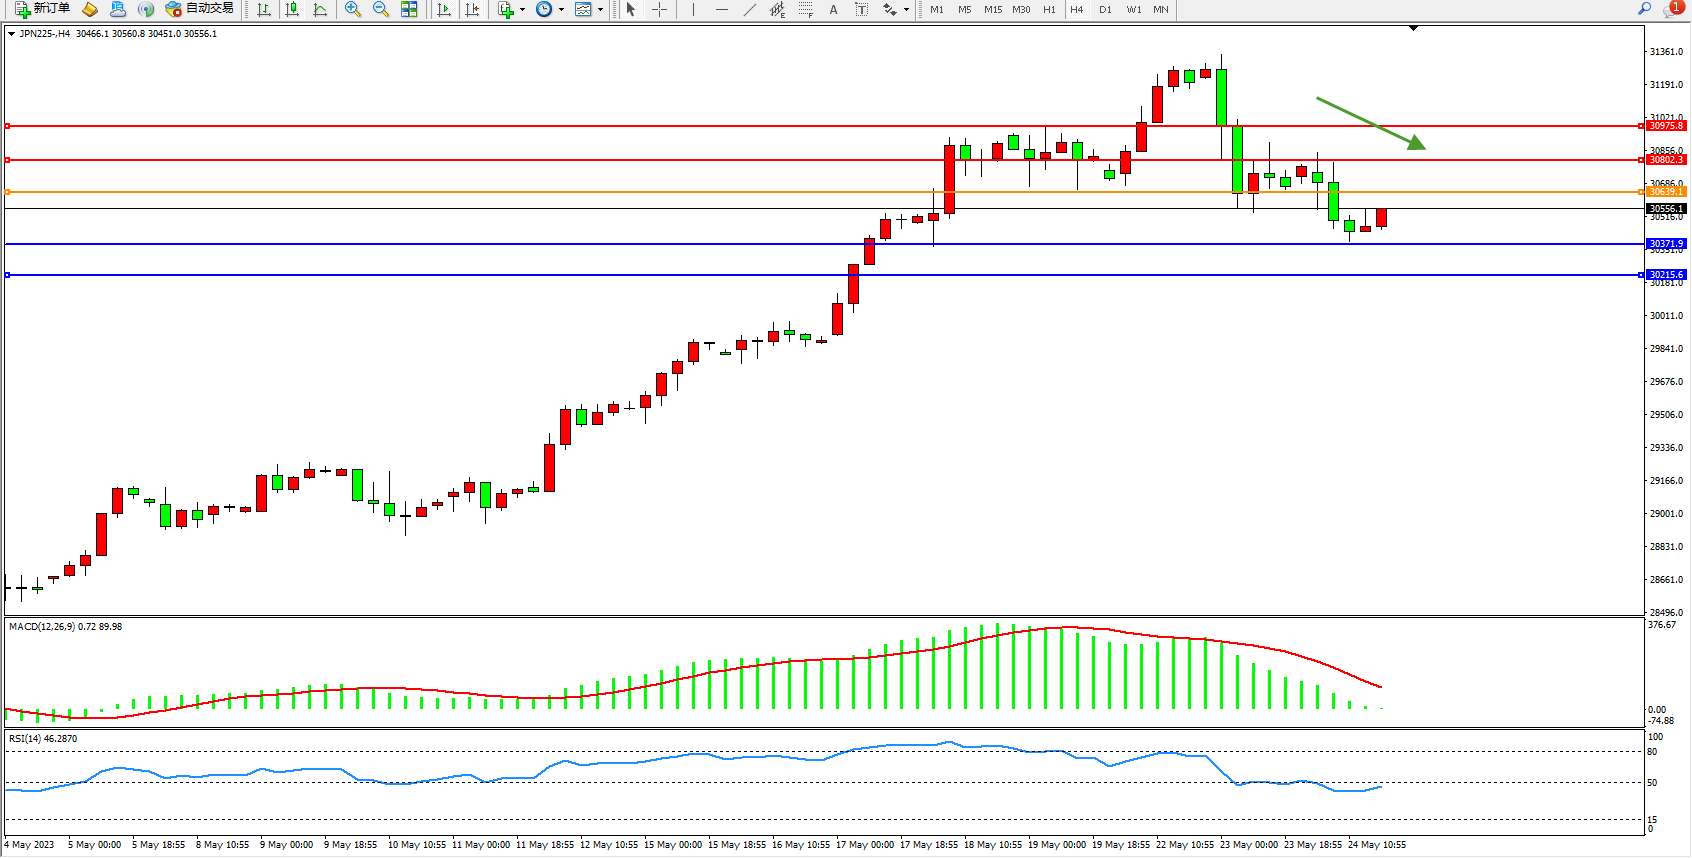The image size is (1692, 858).
Task: Switch to the H1 timeframe
Action: click(x=1049, y=9)
